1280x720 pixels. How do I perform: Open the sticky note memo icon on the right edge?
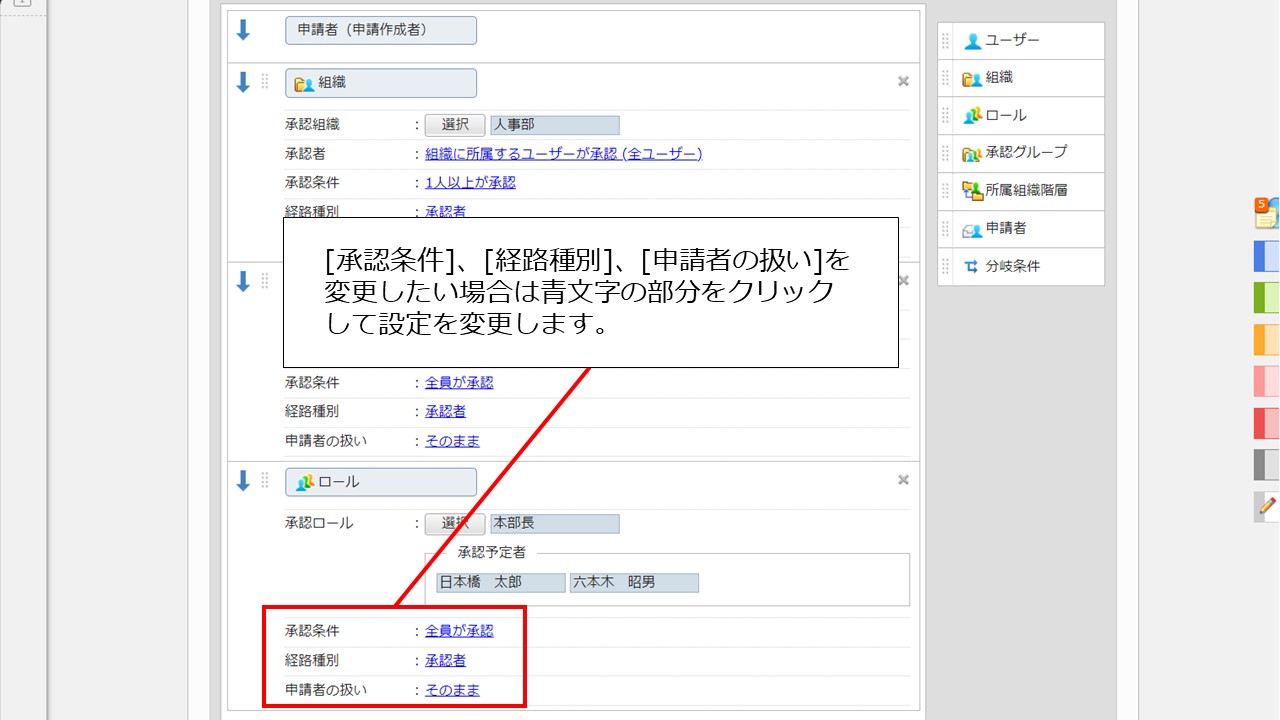[x=1264, y=212]
